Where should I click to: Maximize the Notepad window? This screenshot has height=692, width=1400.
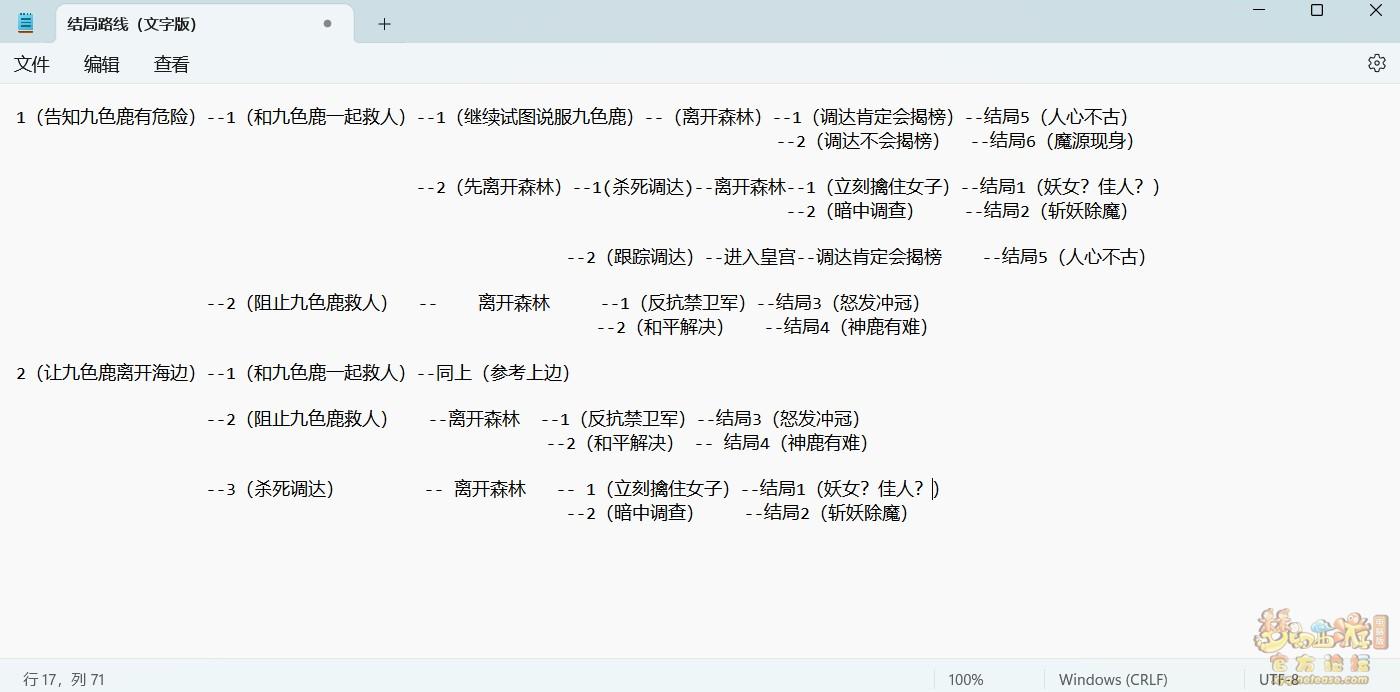(1317, 10)
